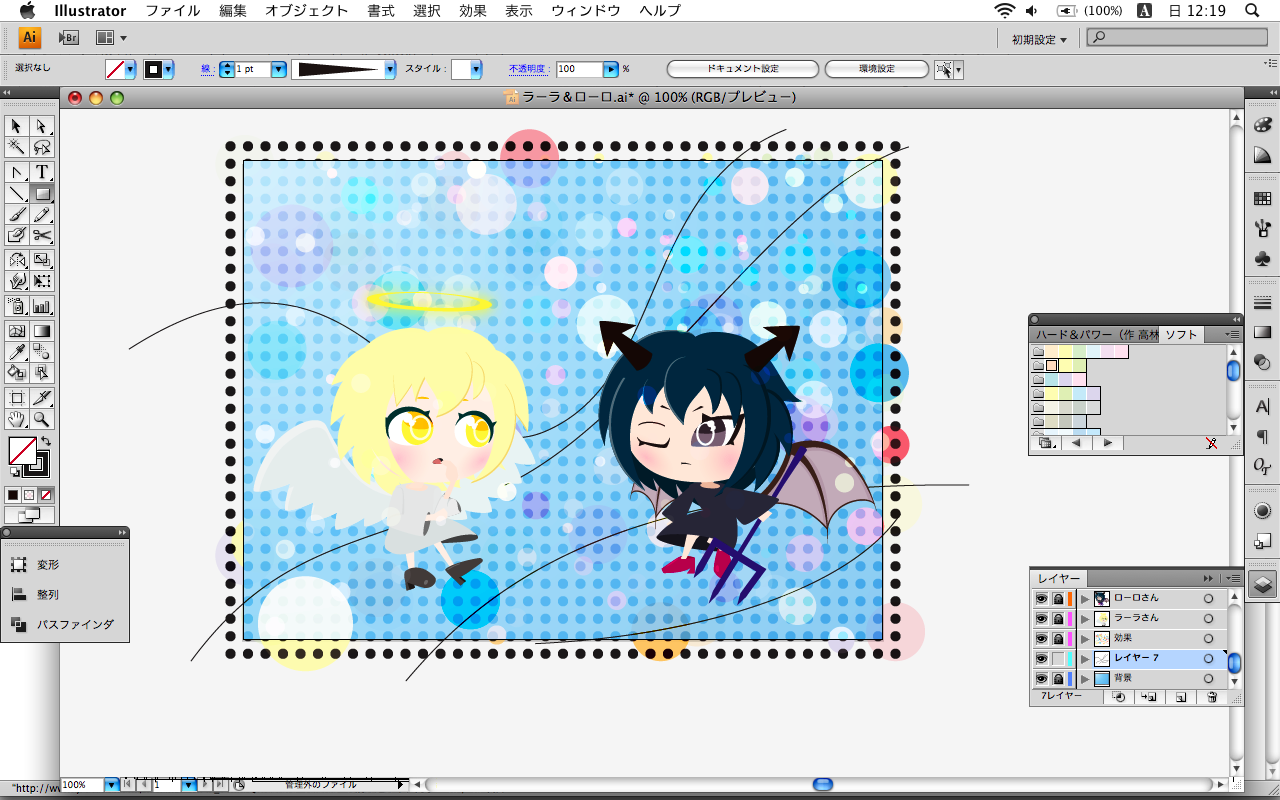Click the レイヤー panel tab
Viewport: 1280px width, 800px height.
[x=1059, y=578]
